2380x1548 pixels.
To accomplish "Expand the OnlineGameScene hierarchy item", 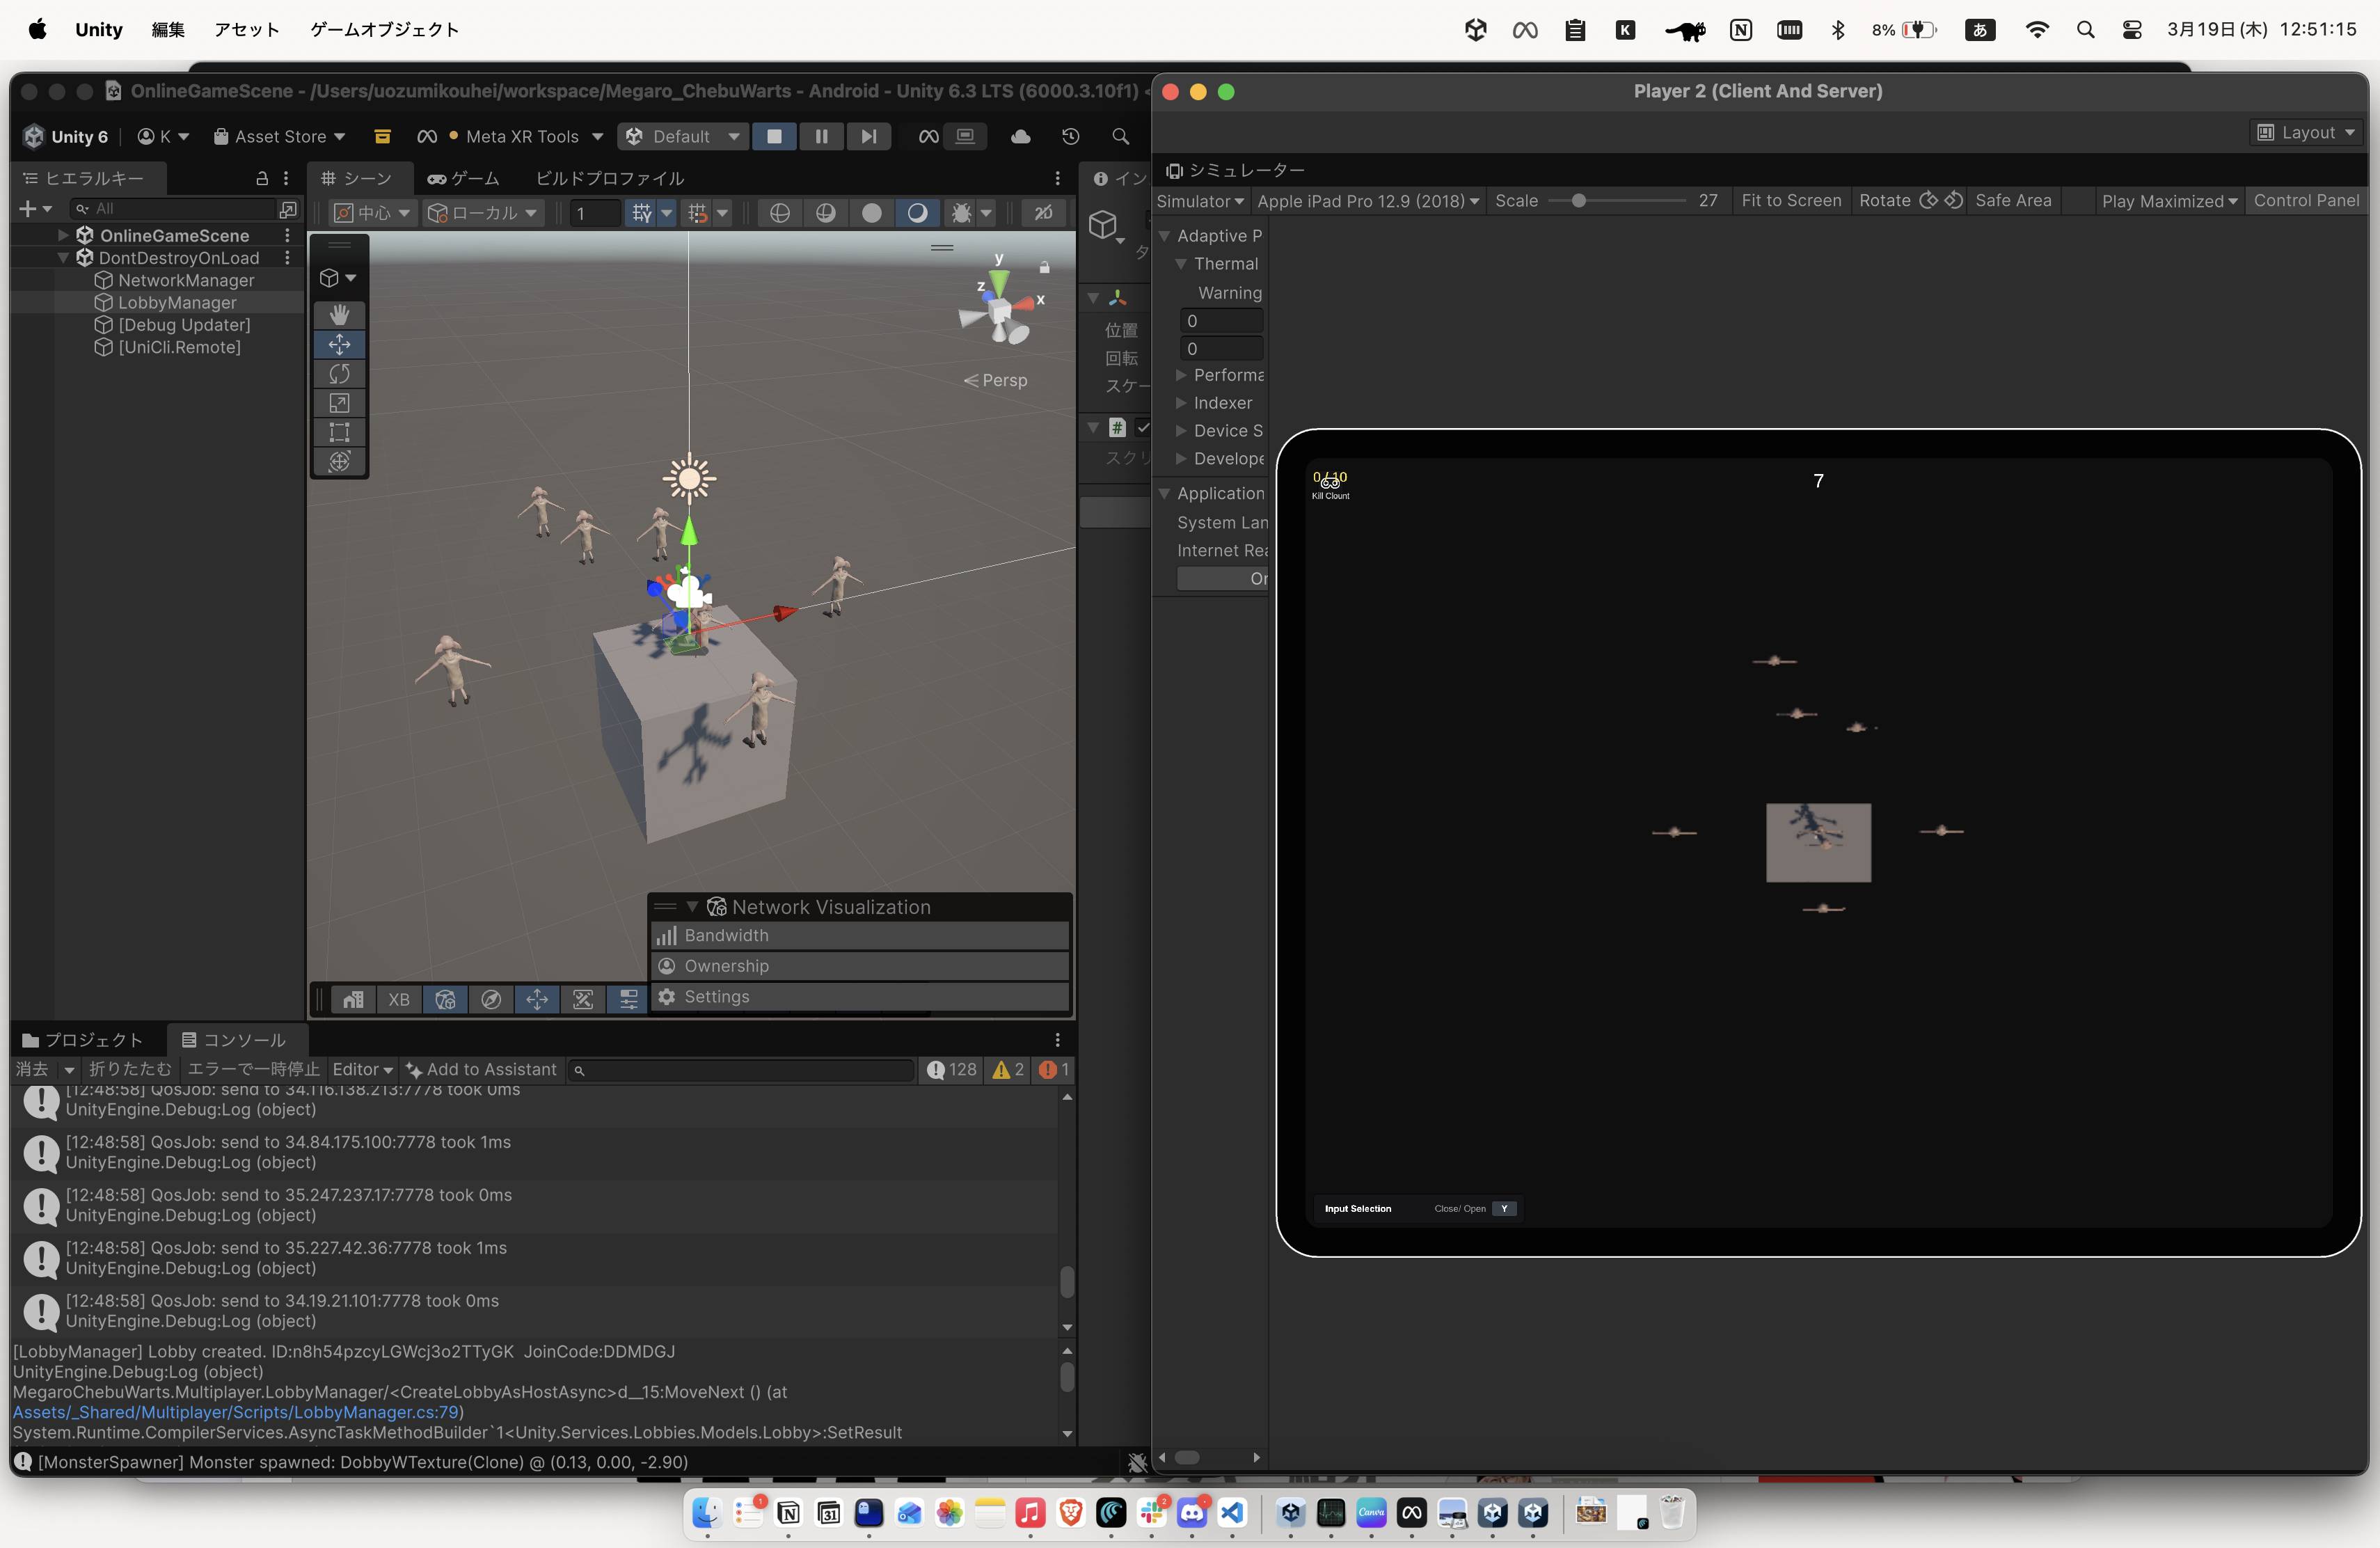I will (63, 235).
